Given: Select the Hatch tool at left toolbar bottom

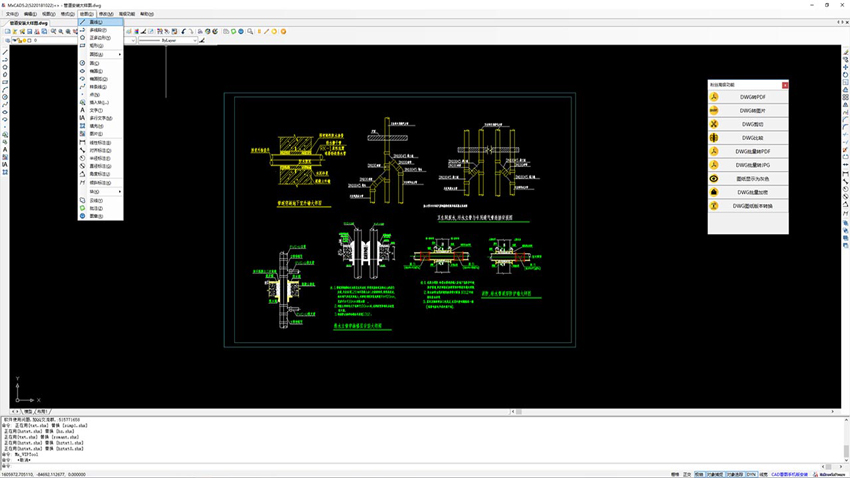Looking at the screenshot, I should [x=5, y=172].
